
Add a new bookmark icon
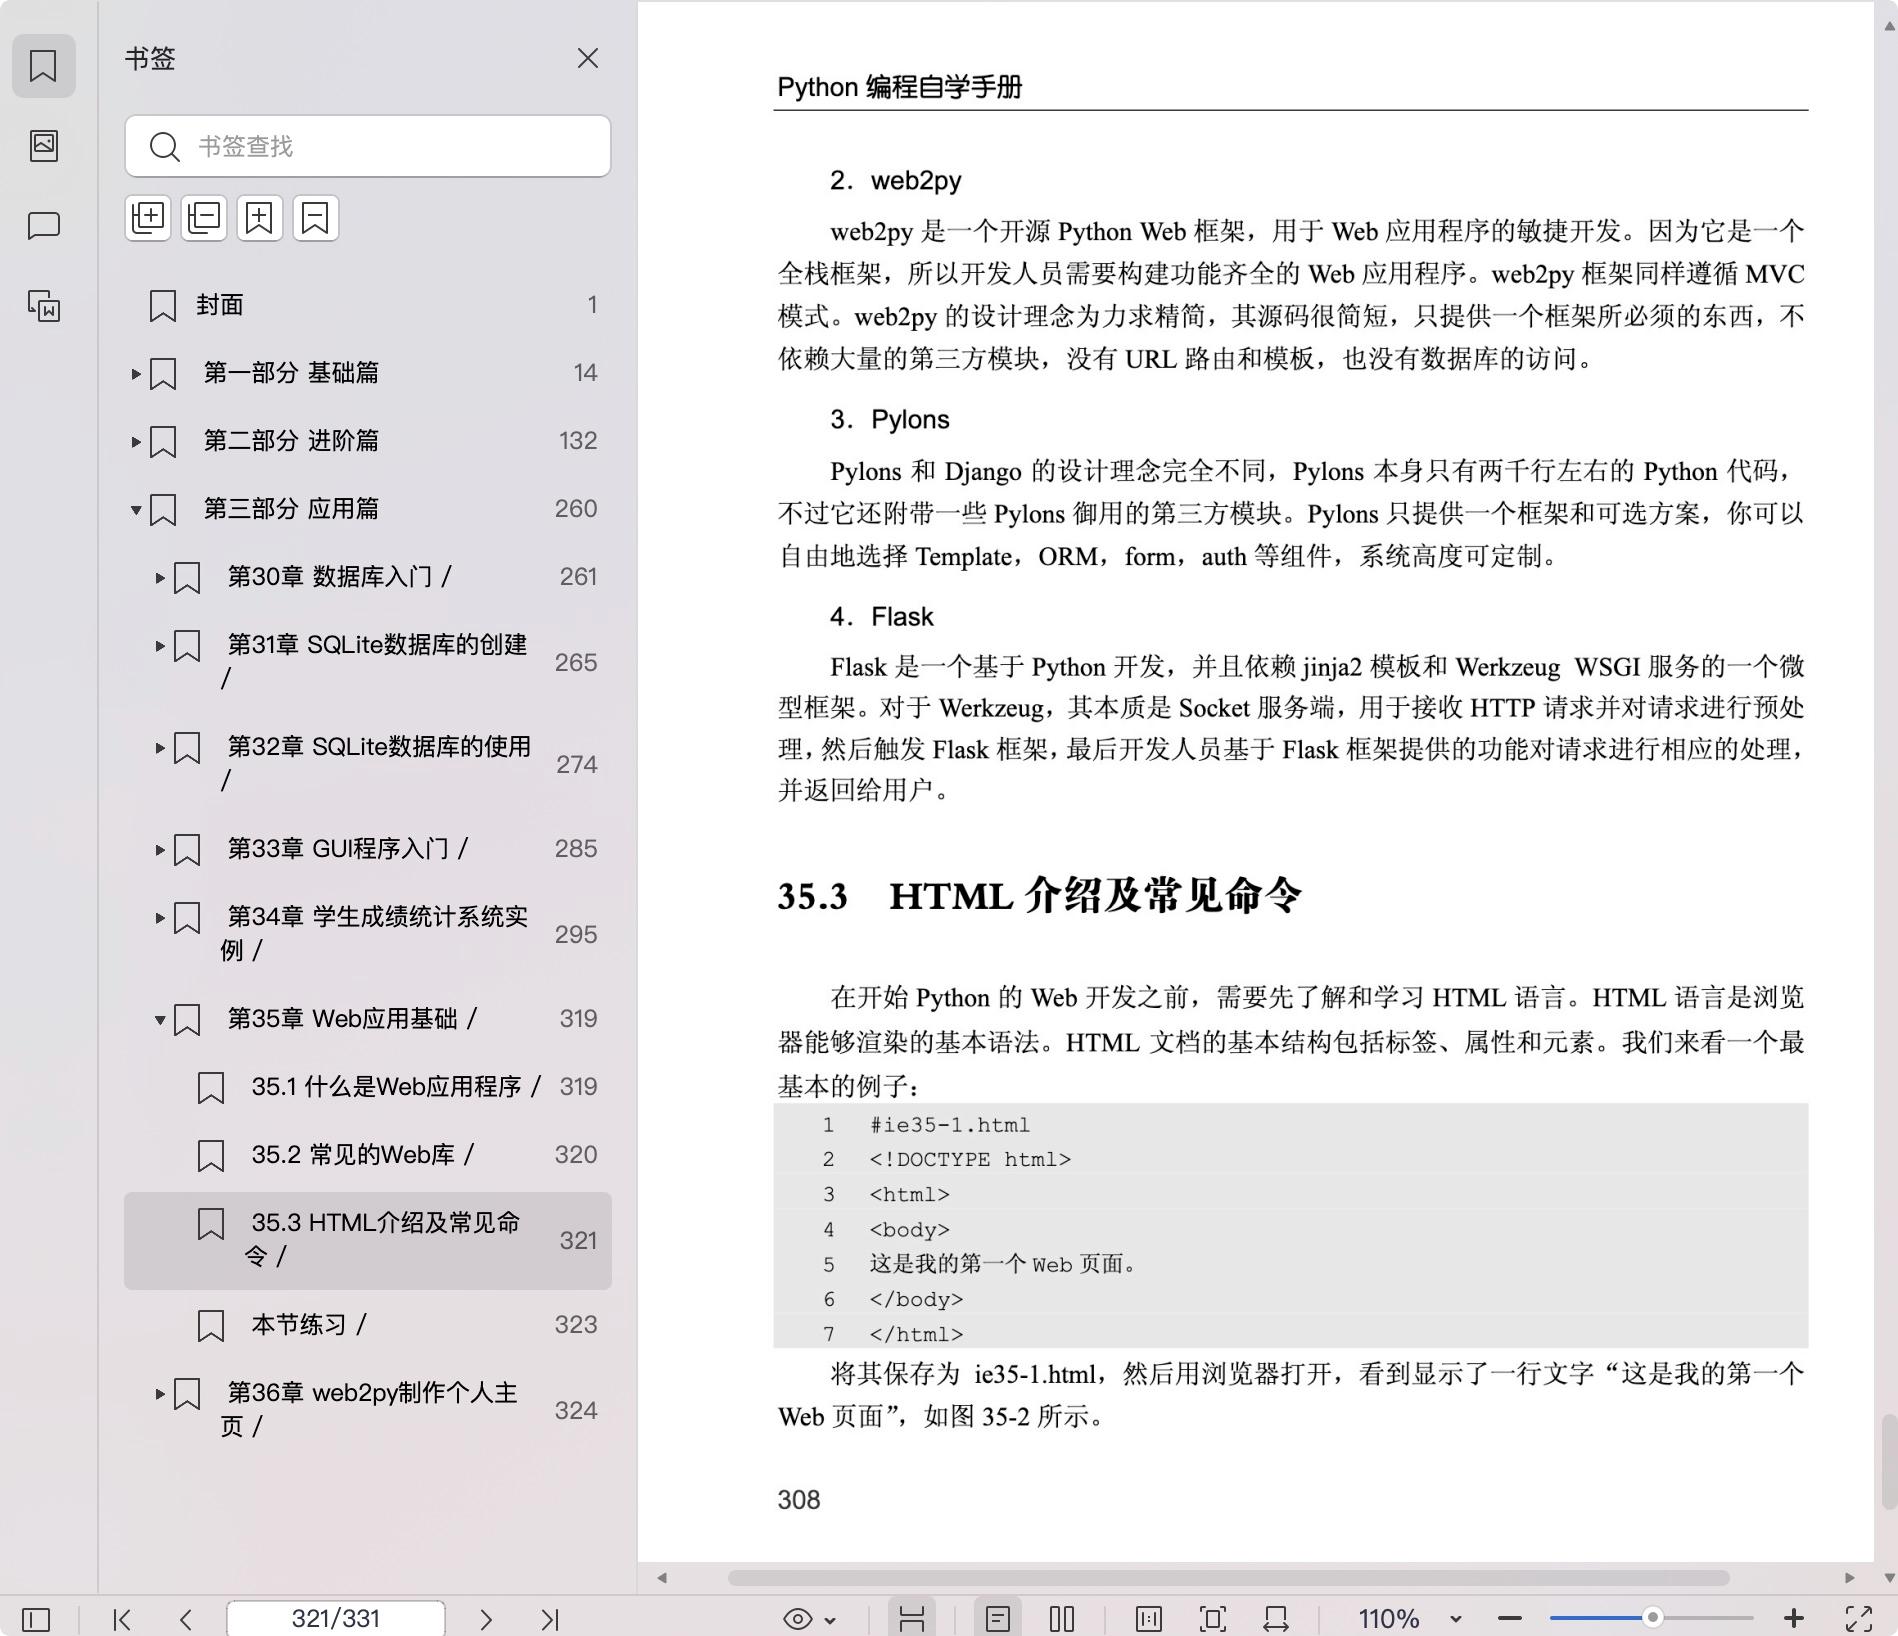(260, 218)
